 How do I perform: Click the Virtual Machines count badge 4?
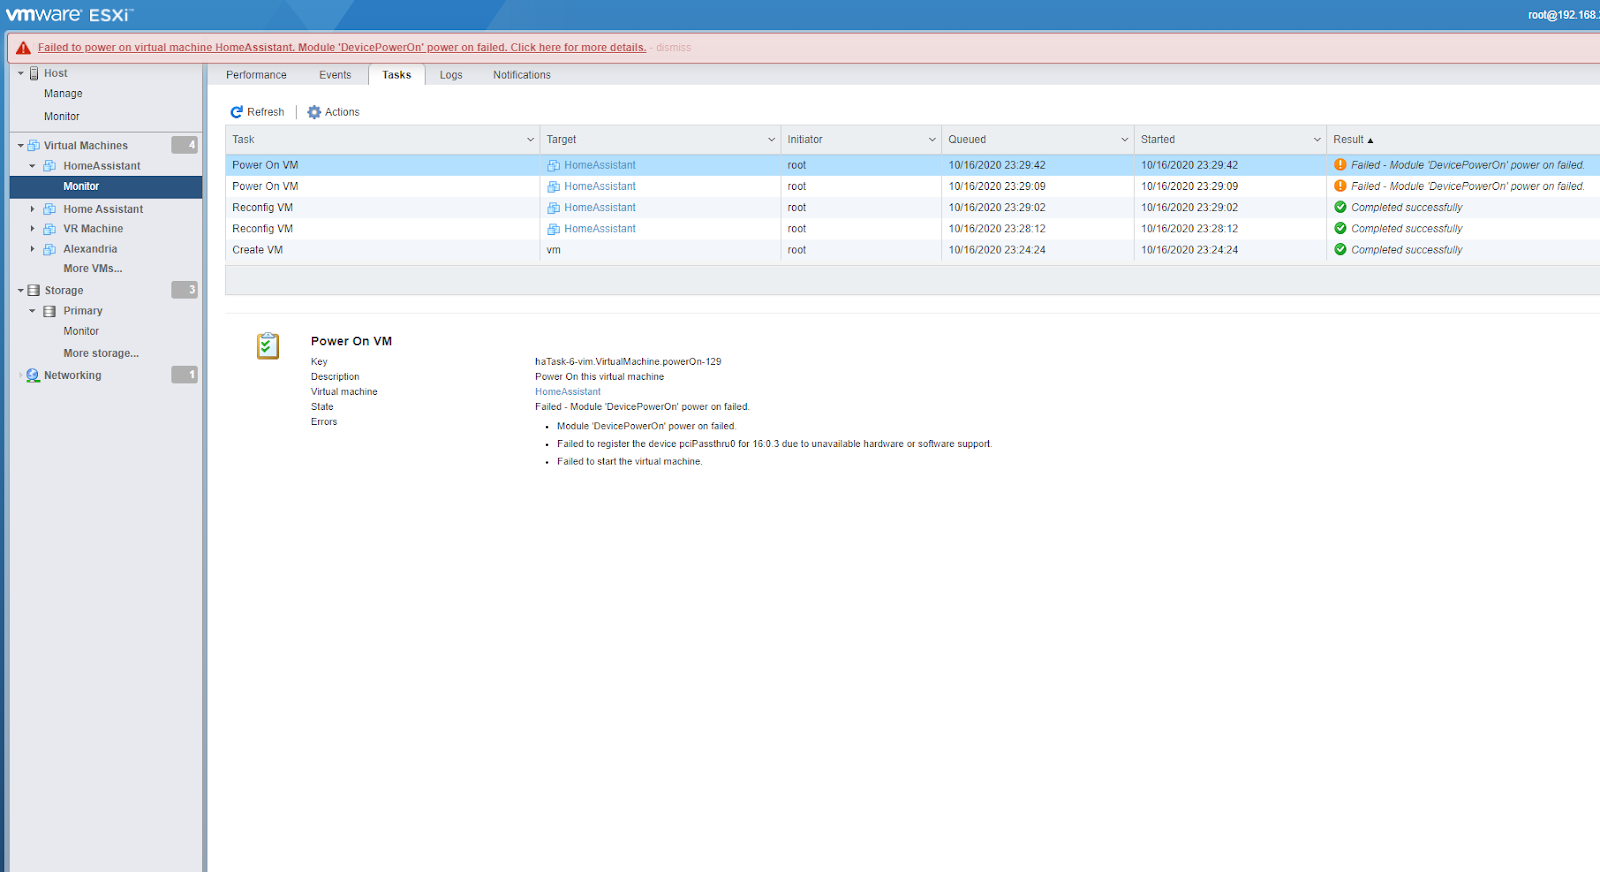tap(185, 145)
